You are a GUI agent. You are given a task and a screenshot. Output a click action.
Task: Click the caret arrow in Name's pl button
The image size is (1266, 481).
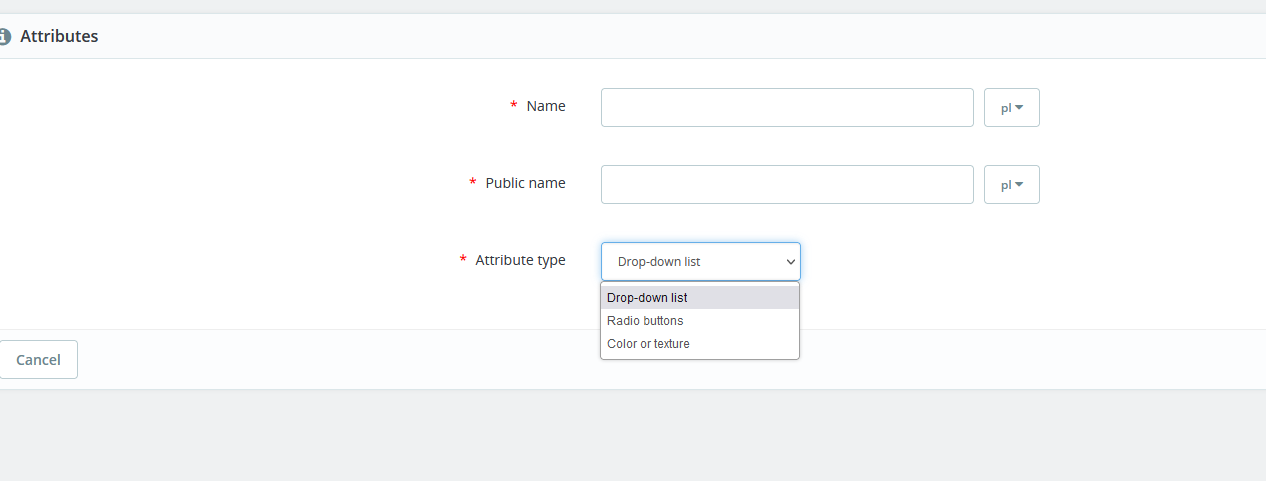[1019, 108]
